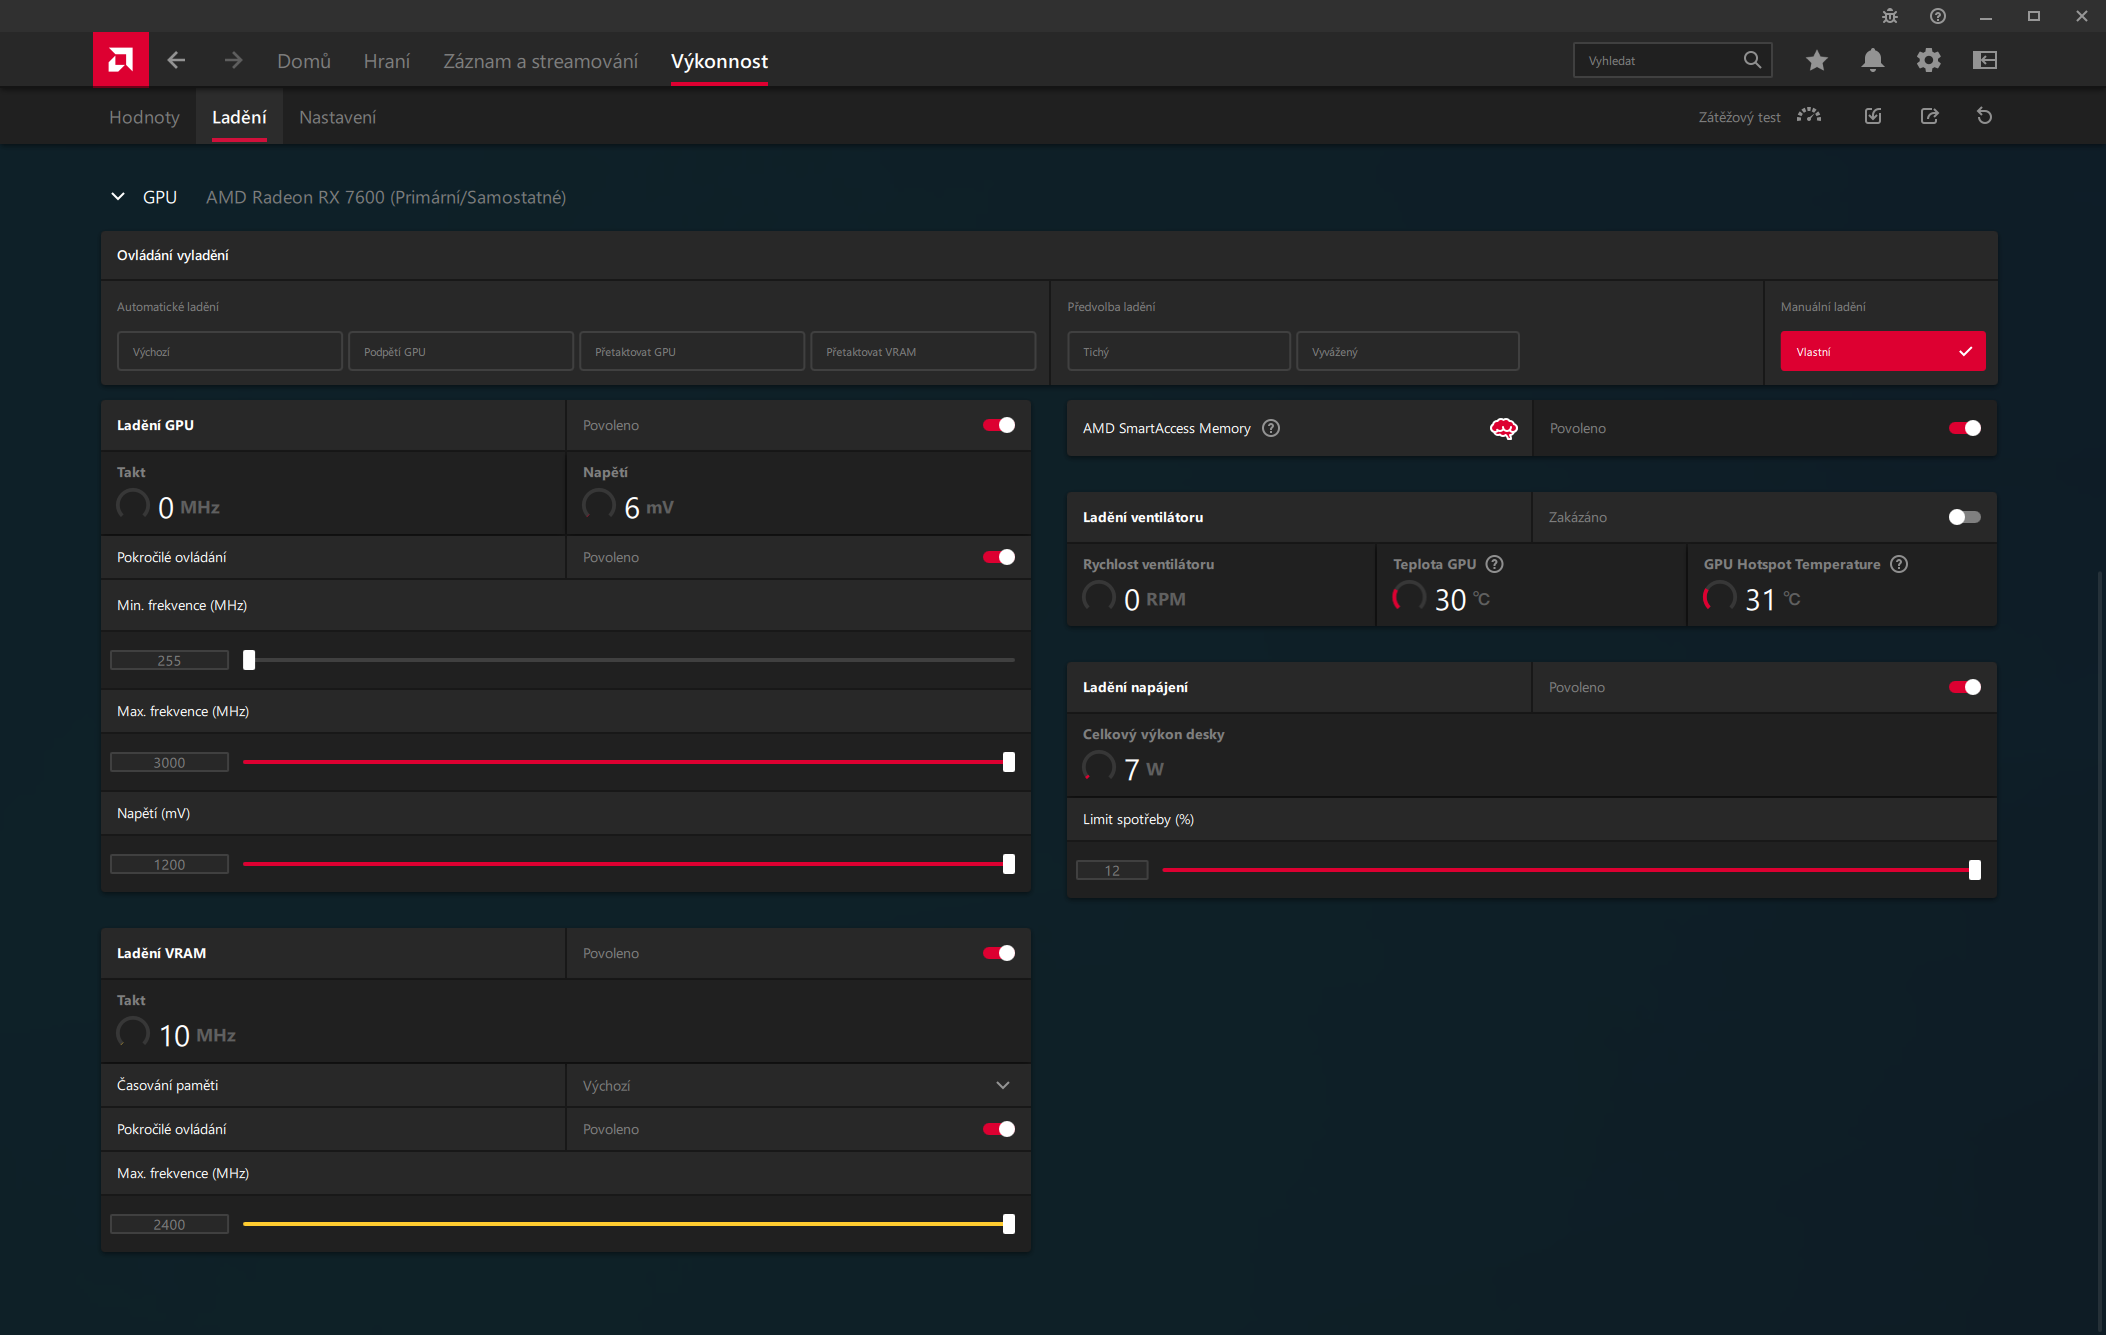Choose the Tichý preset
The width and height of the screenshot is (2106, 1335).
(x=1179, y=351)
